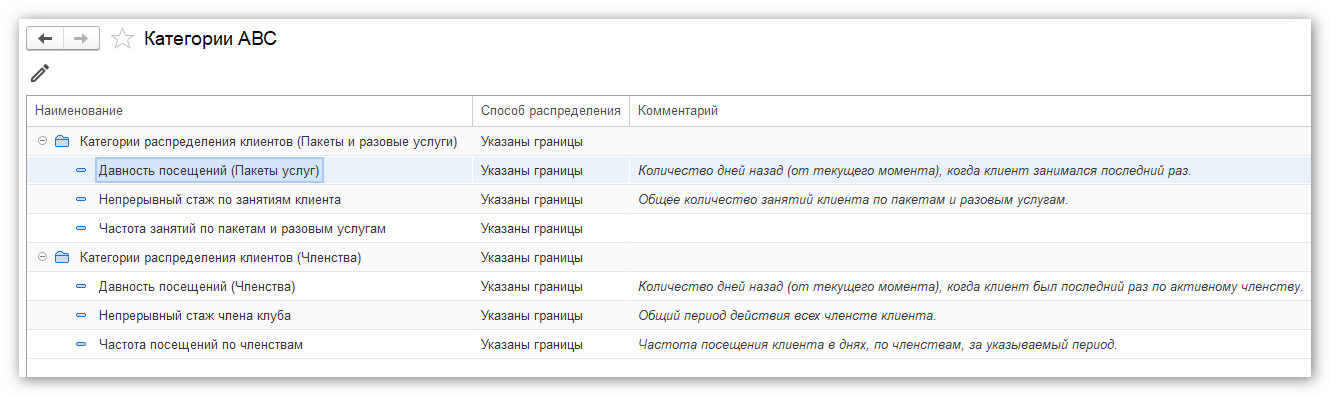Click the pencil edit icon
The height and width of the screenshot is (397, 1331).
click(x=40, y=73)
